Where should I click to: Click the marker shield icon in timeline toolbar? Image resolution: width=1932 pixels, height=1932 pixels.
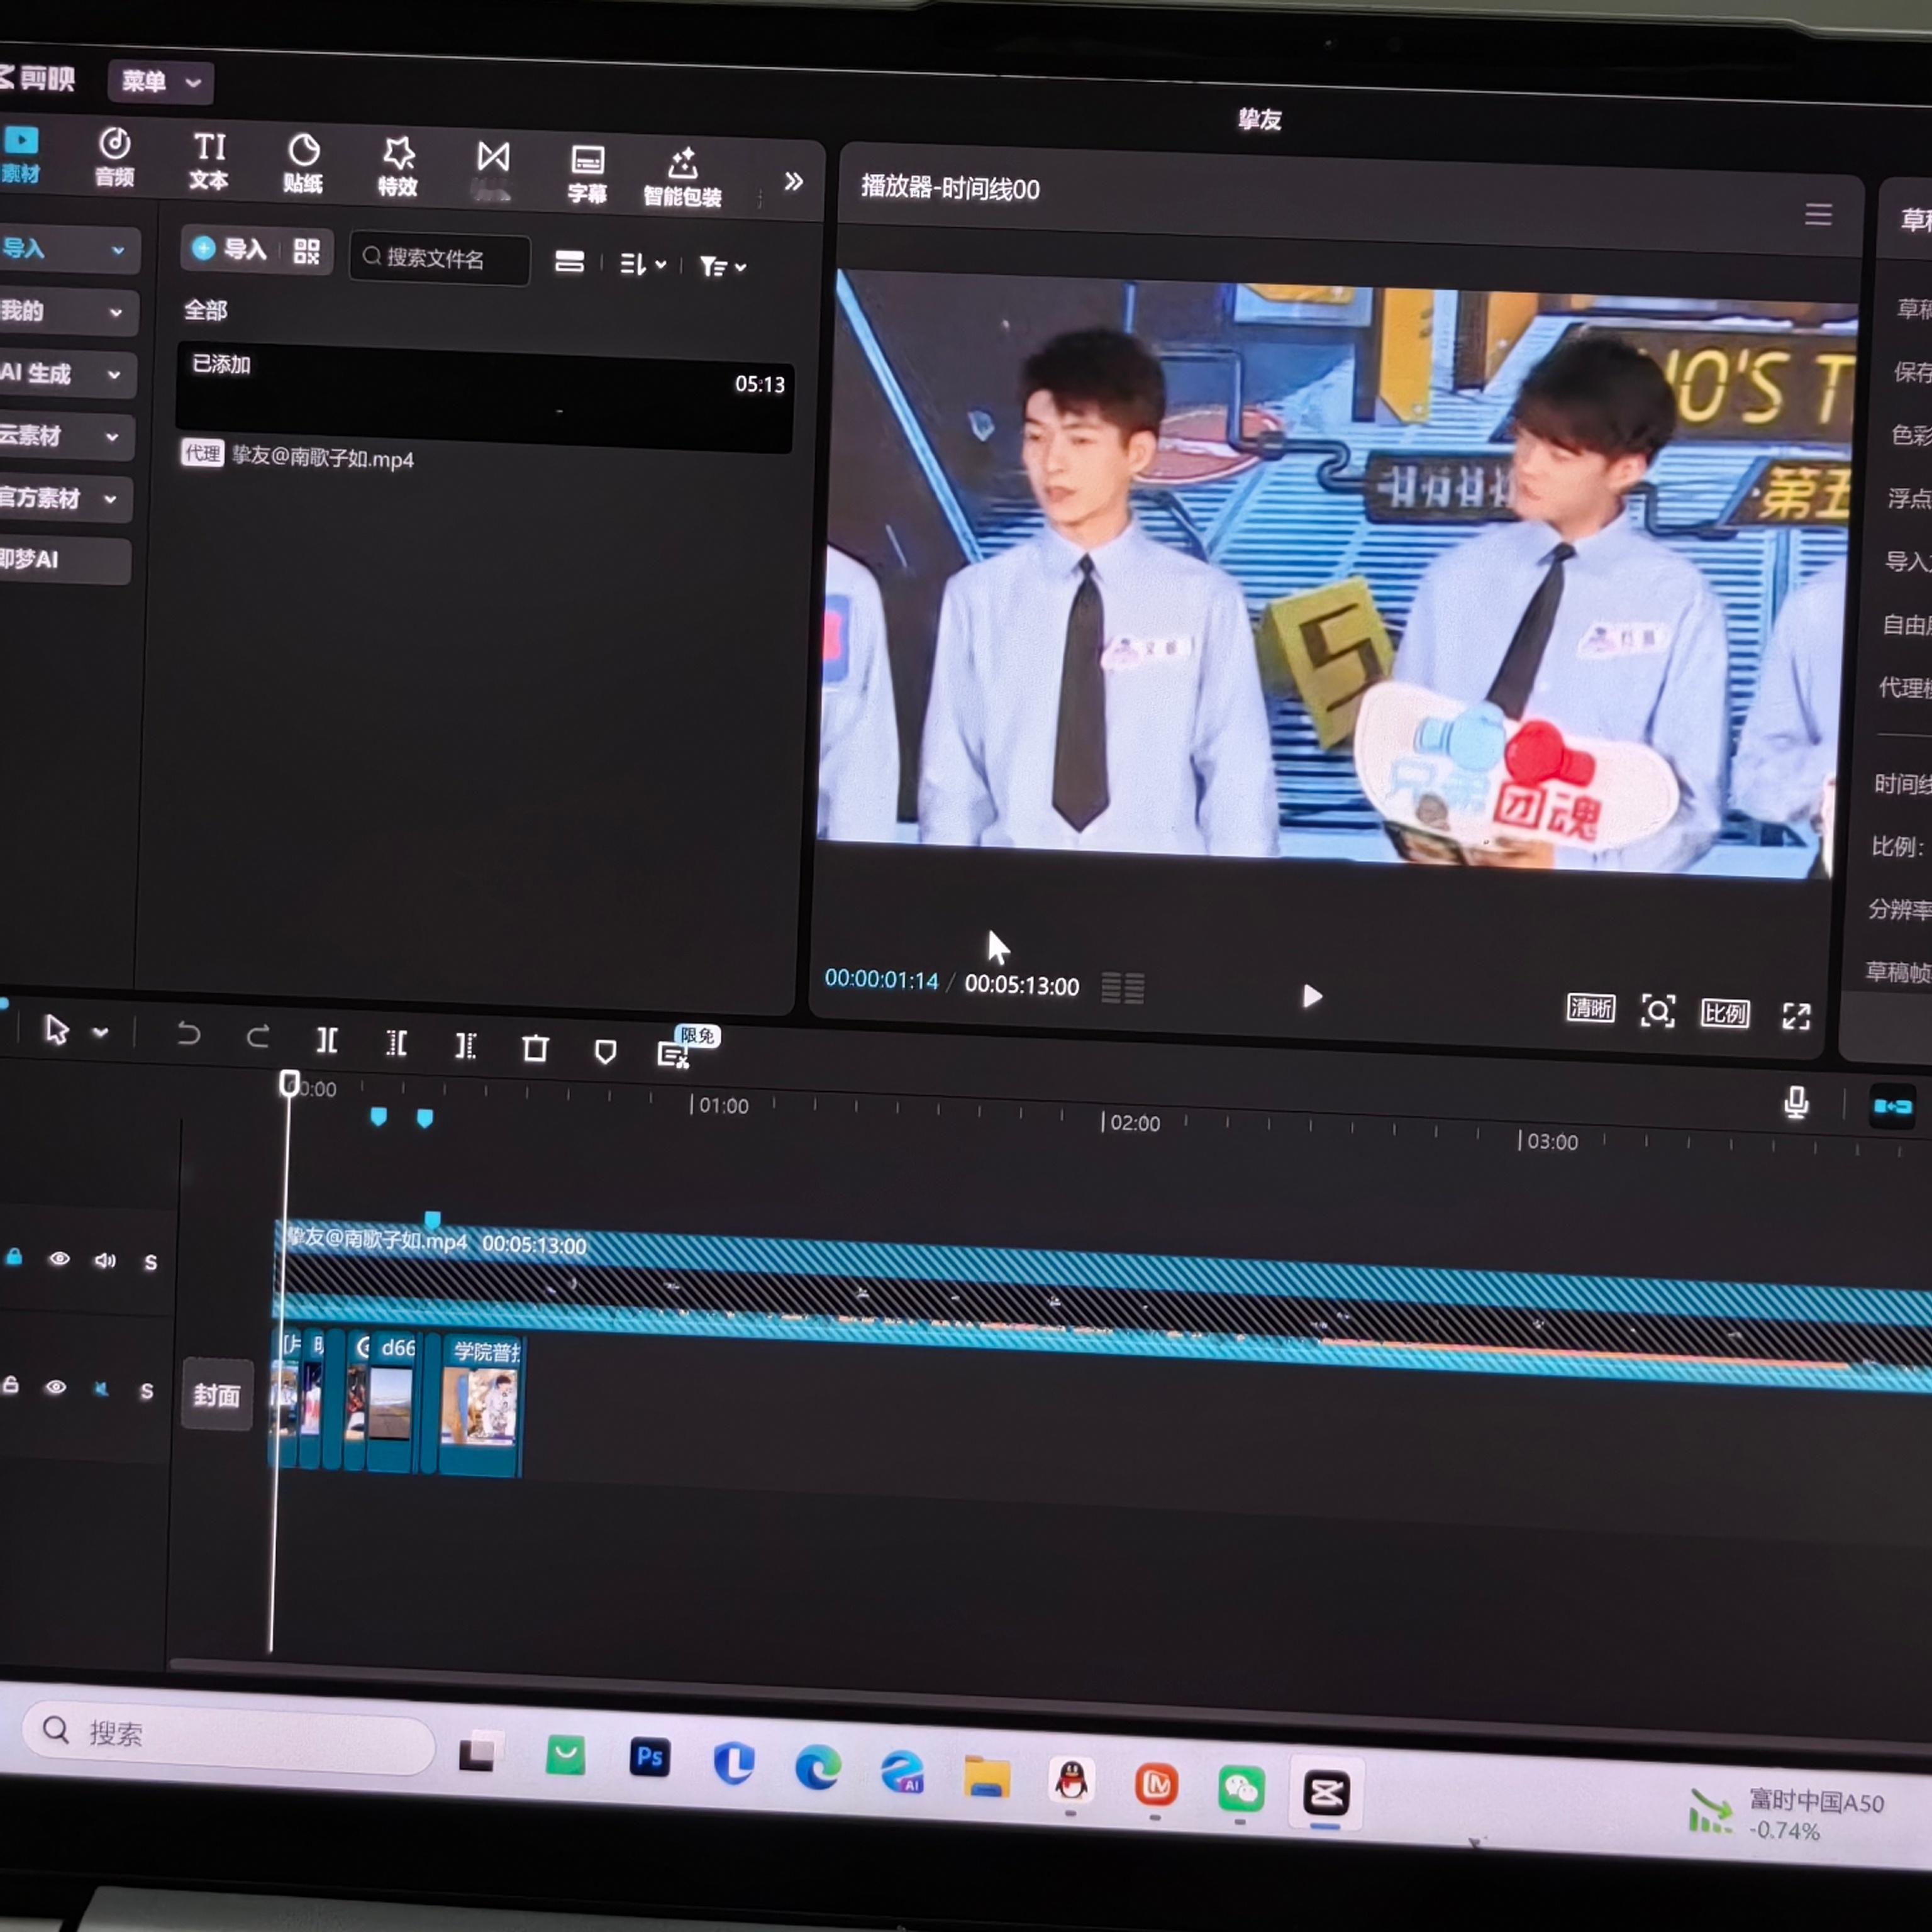click(605, 1051)
